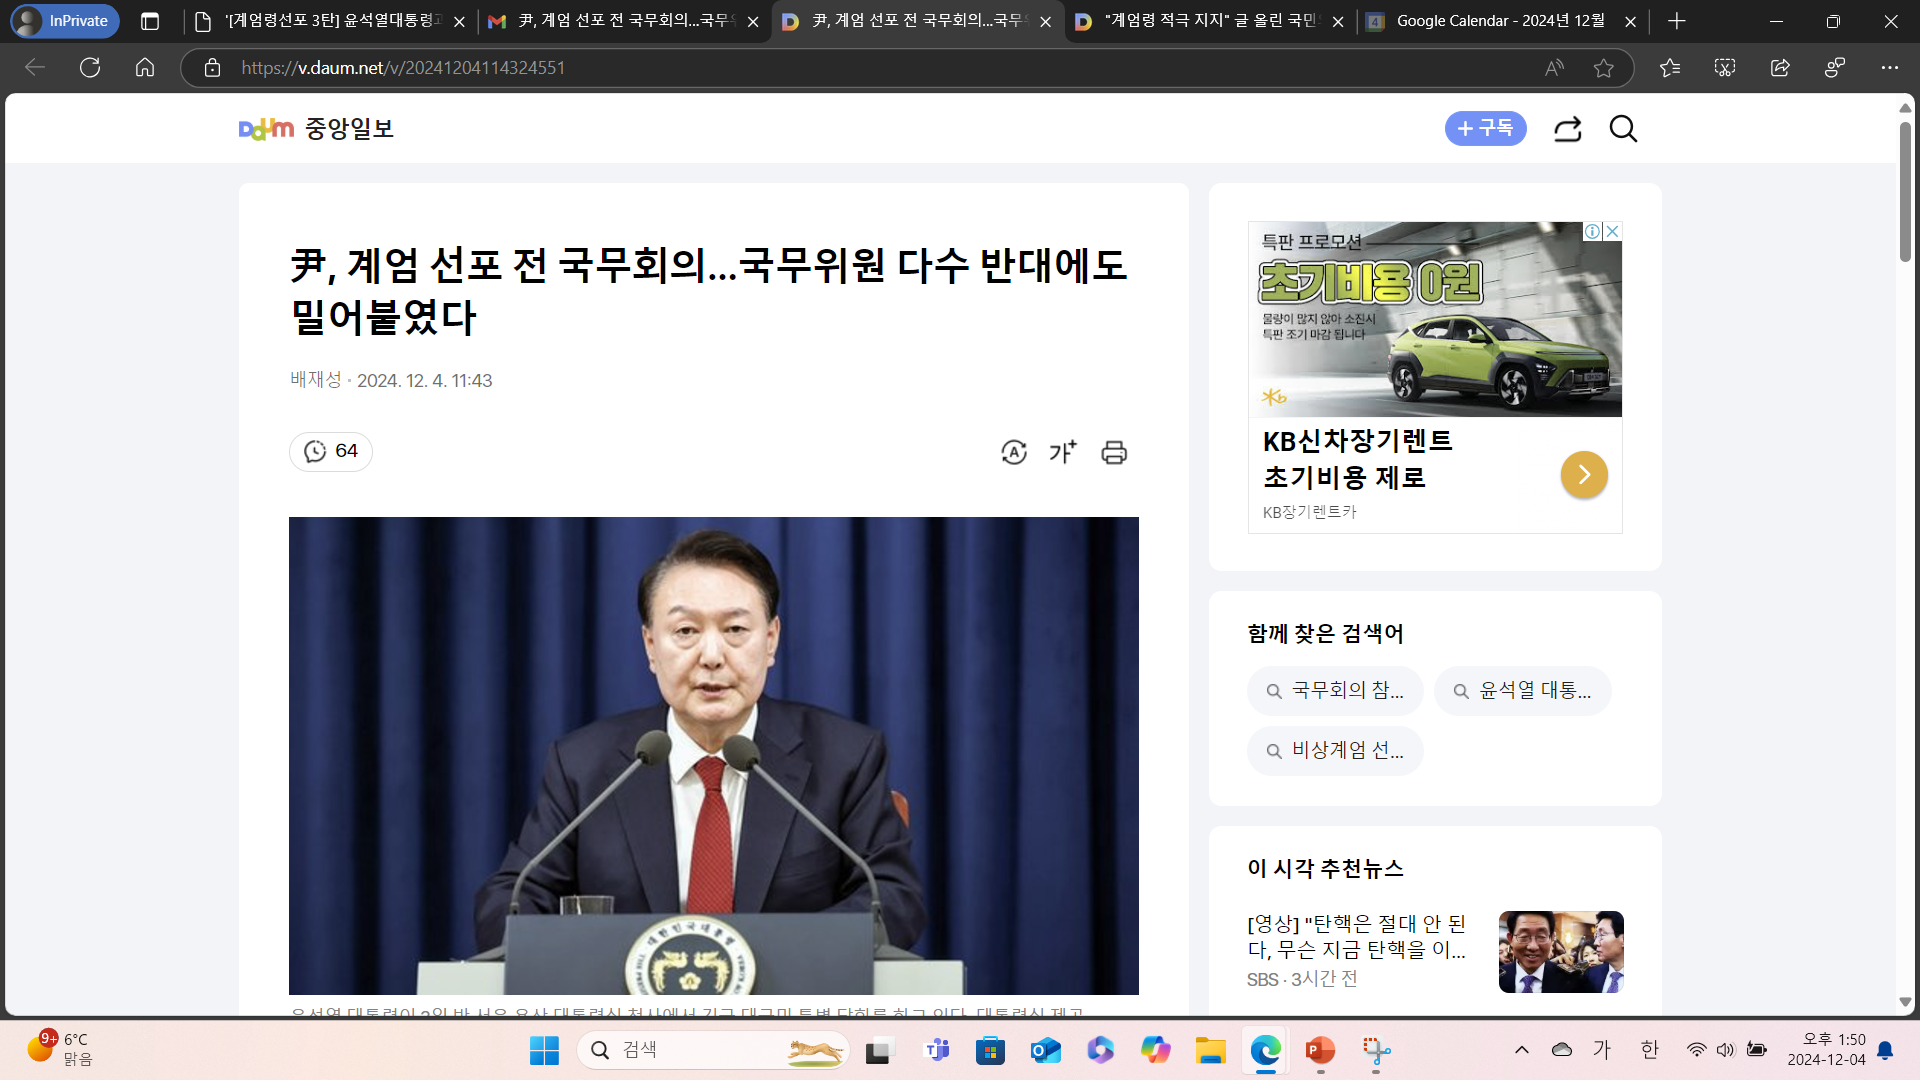Screen dimensions: 1920x1080
Task: Click page vertical scrollbar down arrow
Action: coord(1905,1002)
